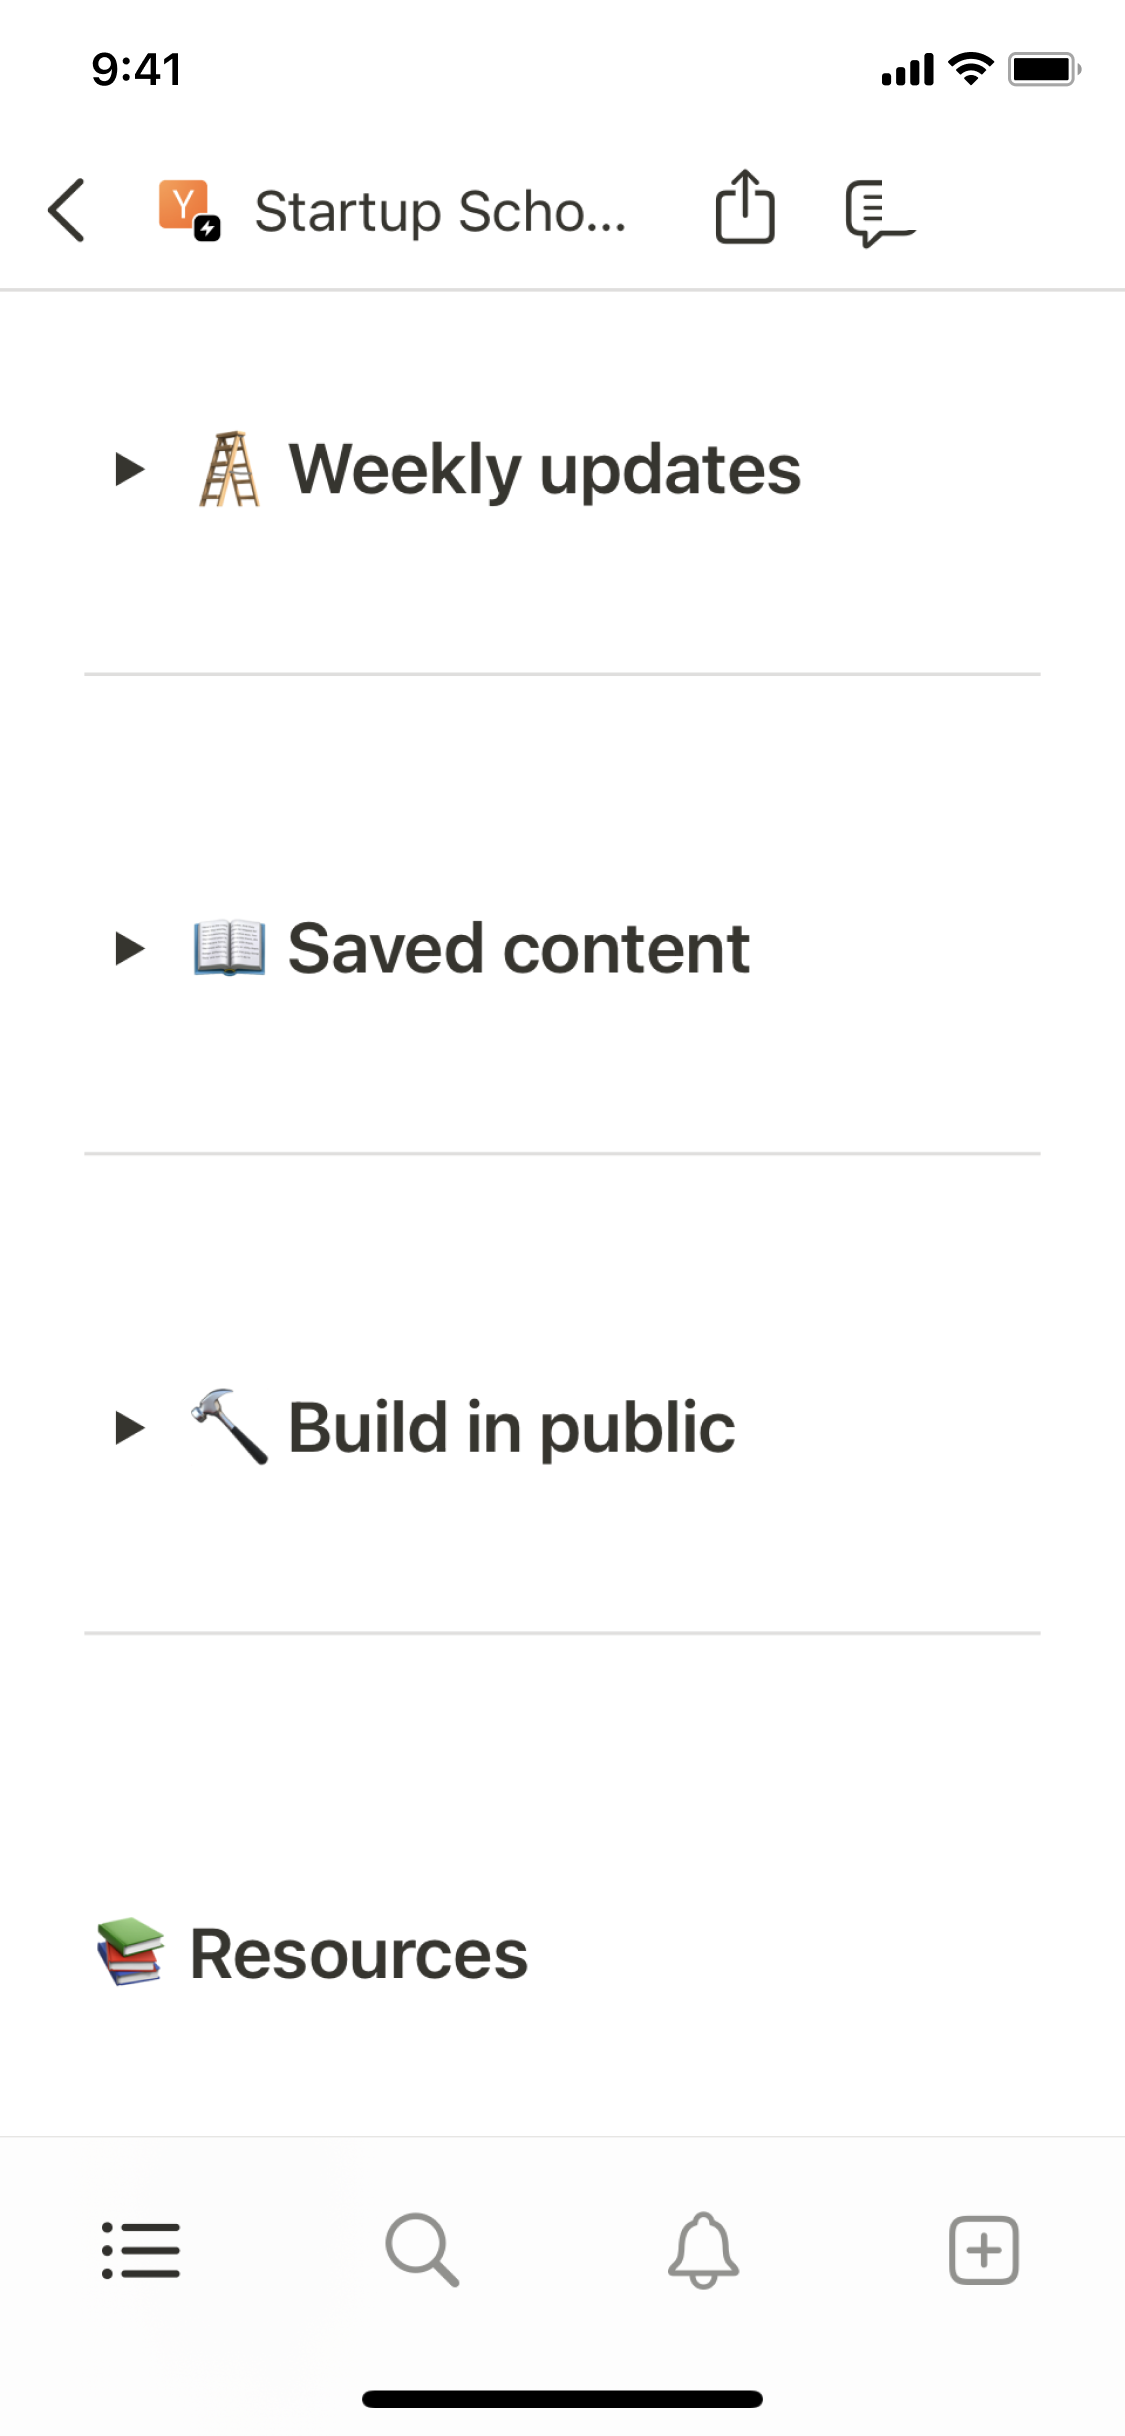Screen dimensions: 1125x2436
Task: Tap the open book emoji
Action: [x=229, y=948]
